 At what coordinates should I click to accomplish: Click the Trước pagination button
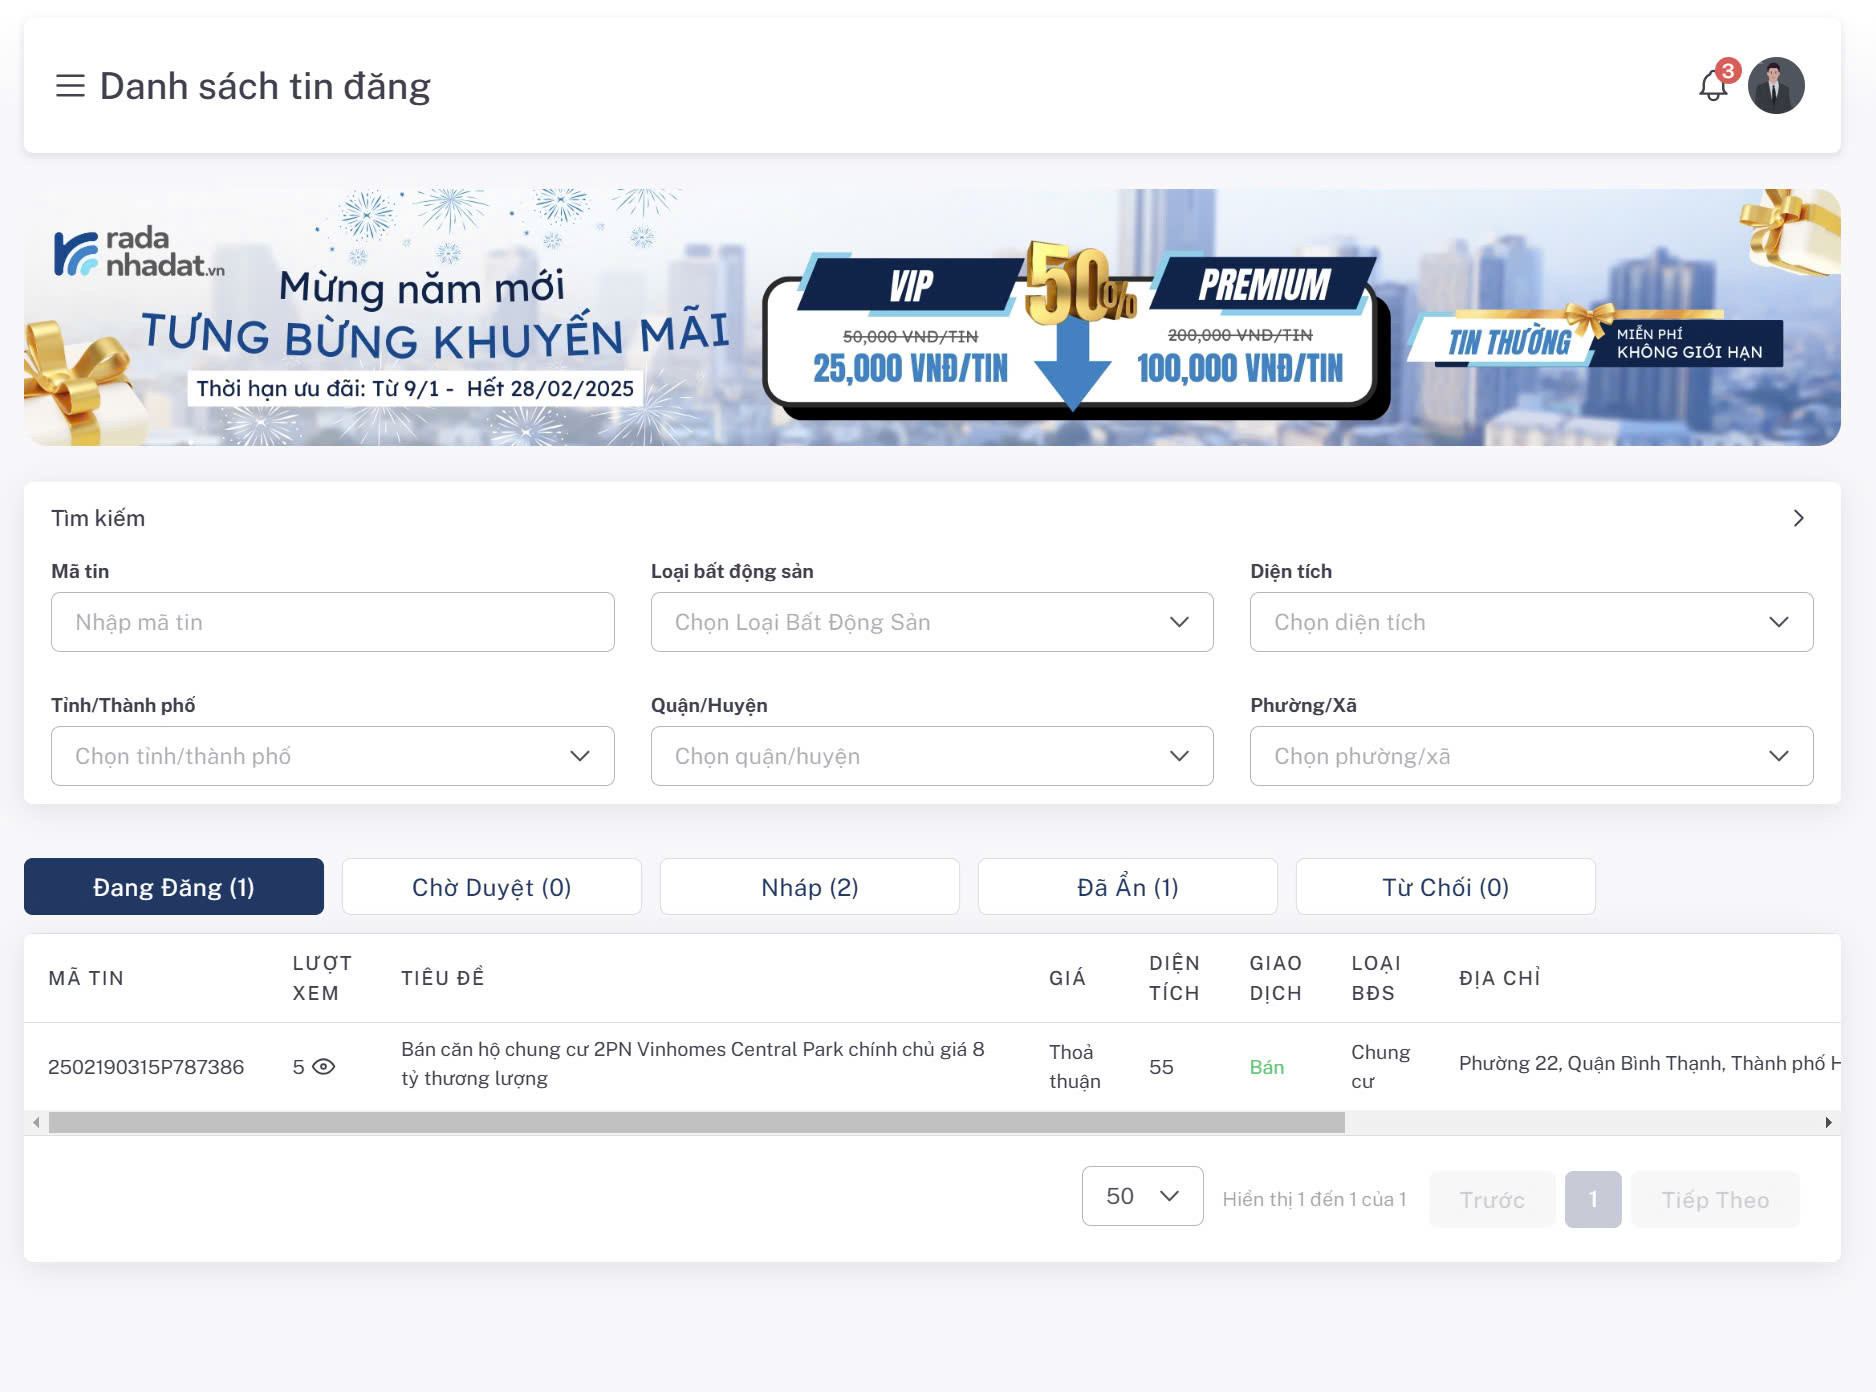click(1492, 1200)
